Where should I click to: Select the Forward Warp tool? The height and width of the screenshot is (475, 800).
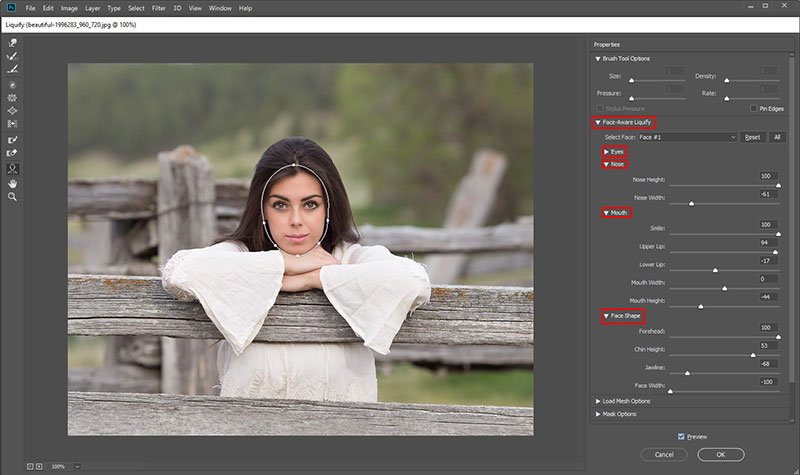click(13, 43)
